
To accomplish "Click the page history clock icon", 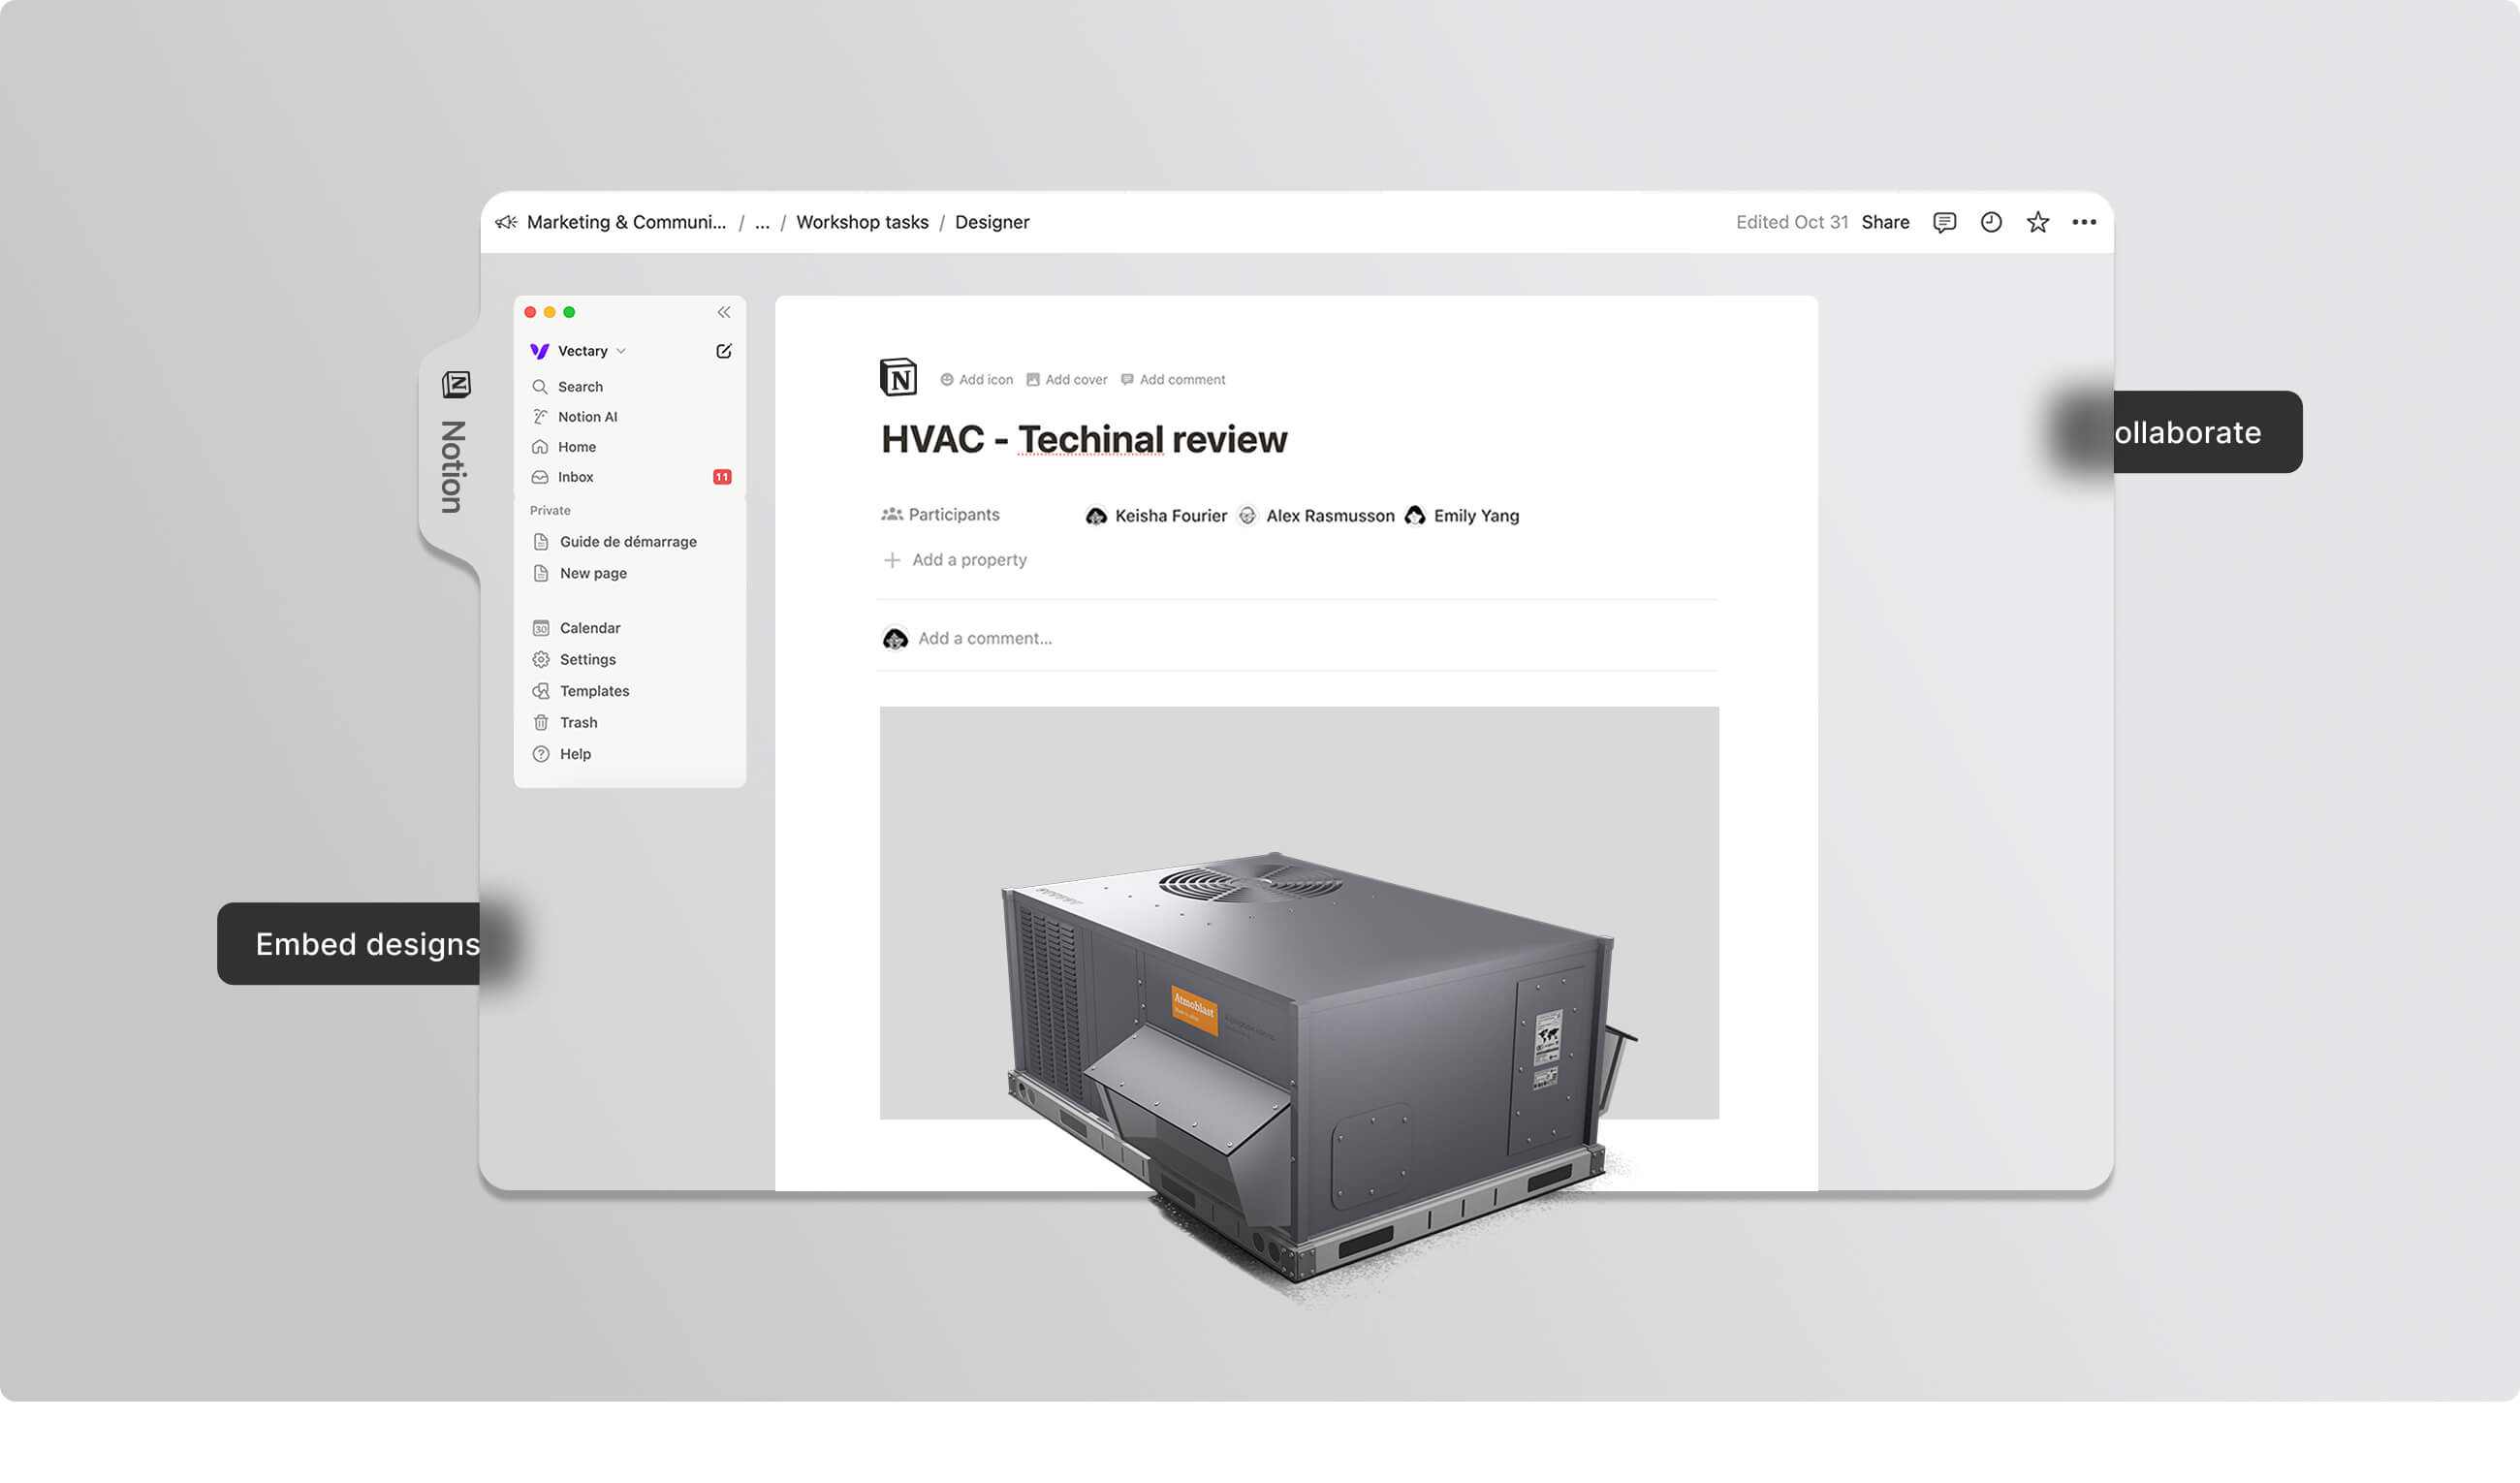I will (x=1990, y=222).
